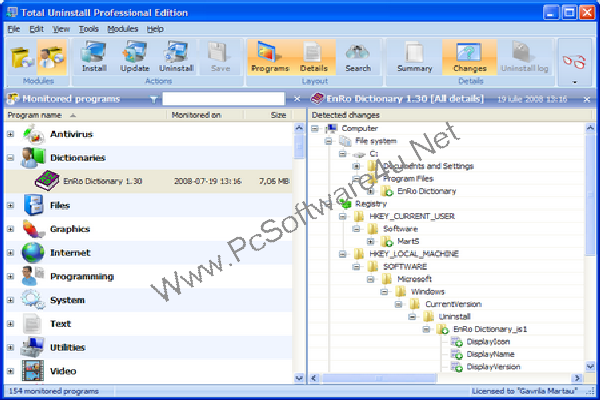Screen dimensions: 600x400
Task: Collapse the Dictionaries group
Action: [x=10, y=158]
